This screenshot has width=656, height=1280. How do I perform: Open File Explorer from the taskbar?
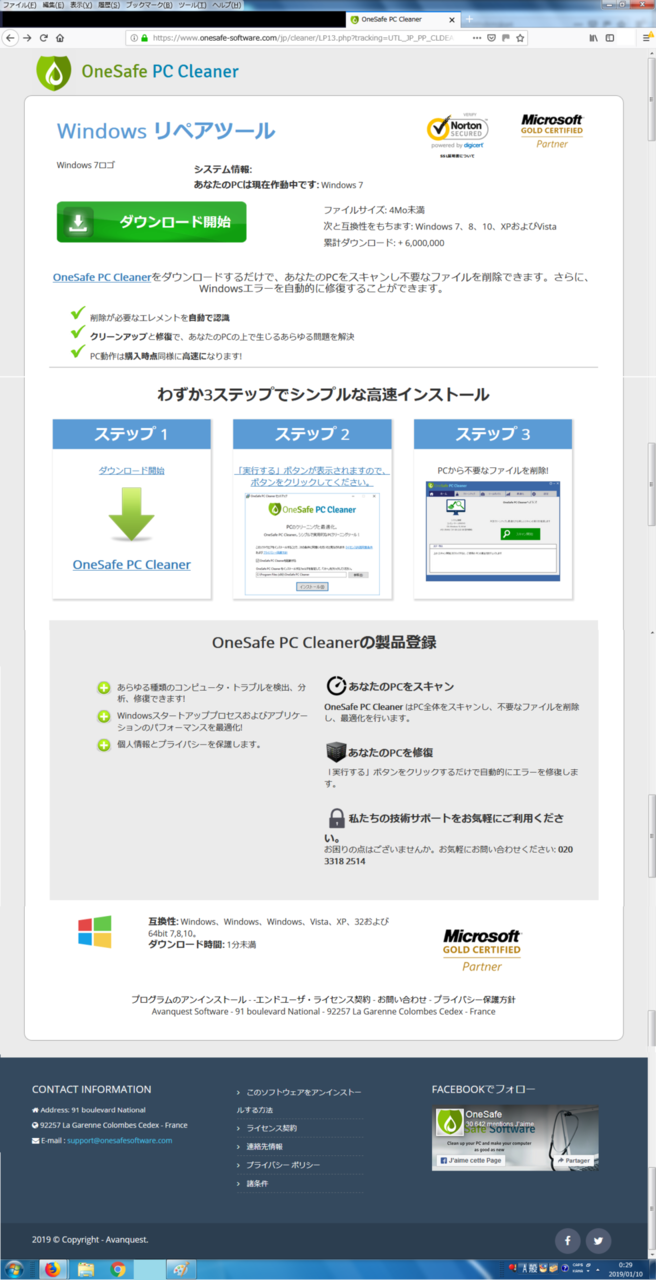(85, 1269)
